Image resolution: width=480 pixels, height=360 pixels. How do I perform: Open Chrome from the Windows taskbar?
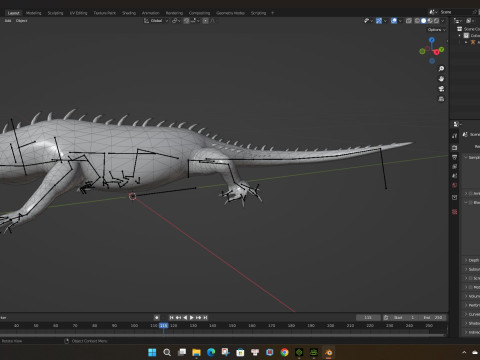tap(284, 352)
